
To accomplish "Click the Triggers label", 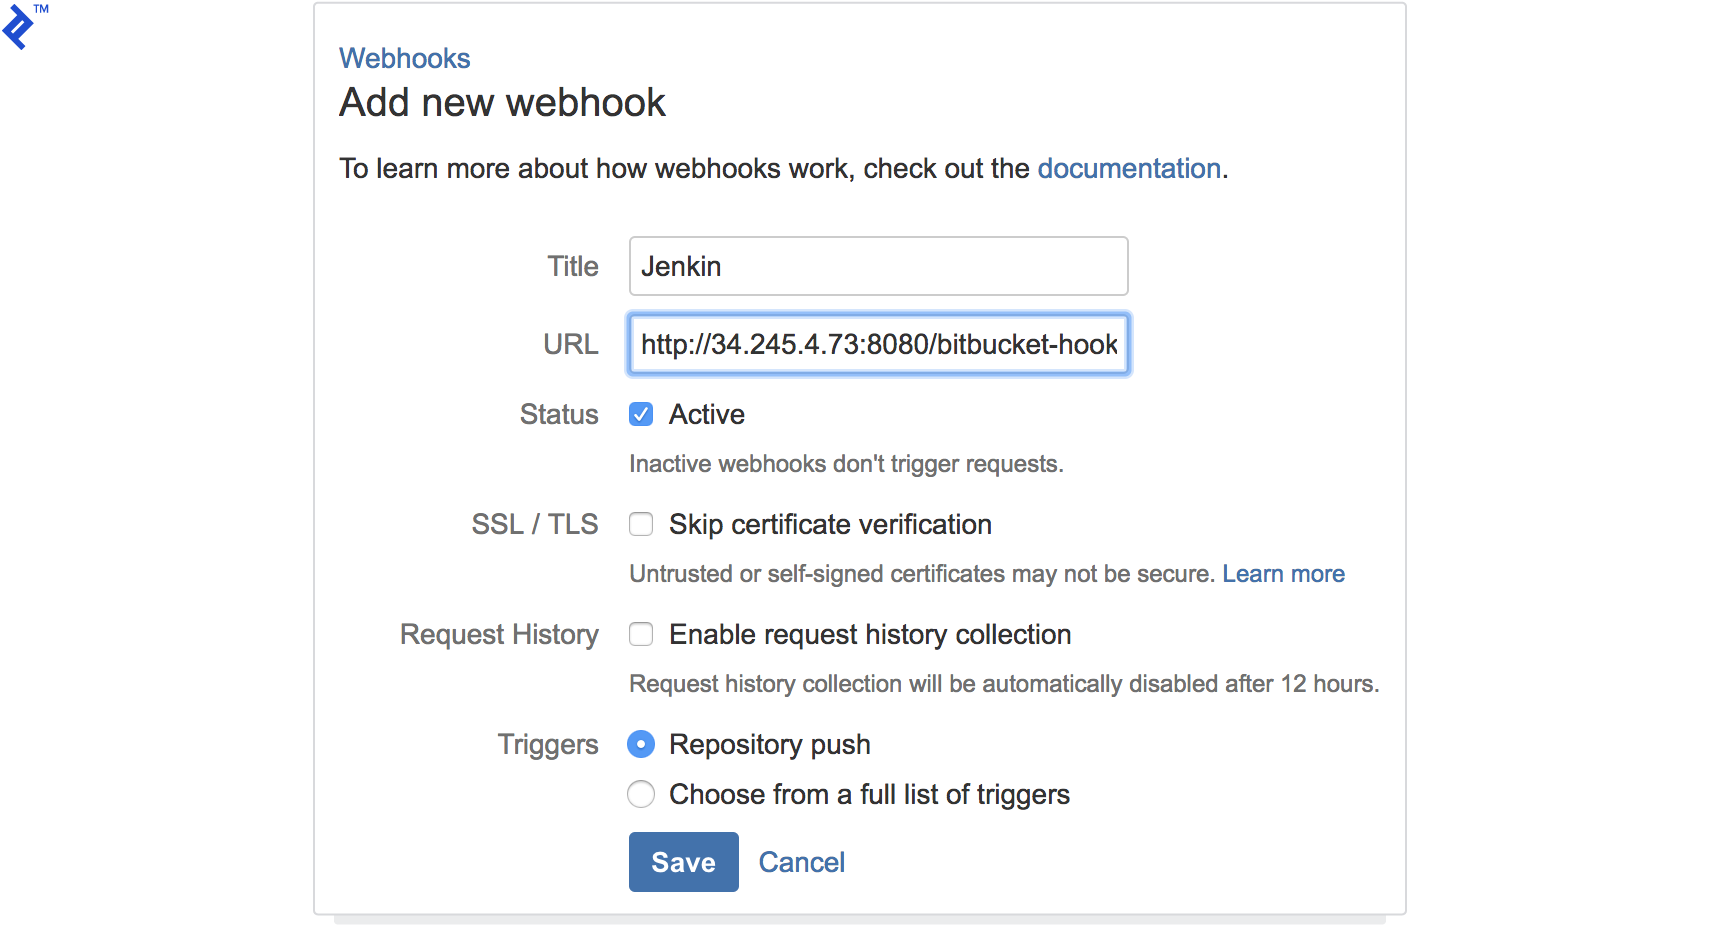I will click(547, 744).
